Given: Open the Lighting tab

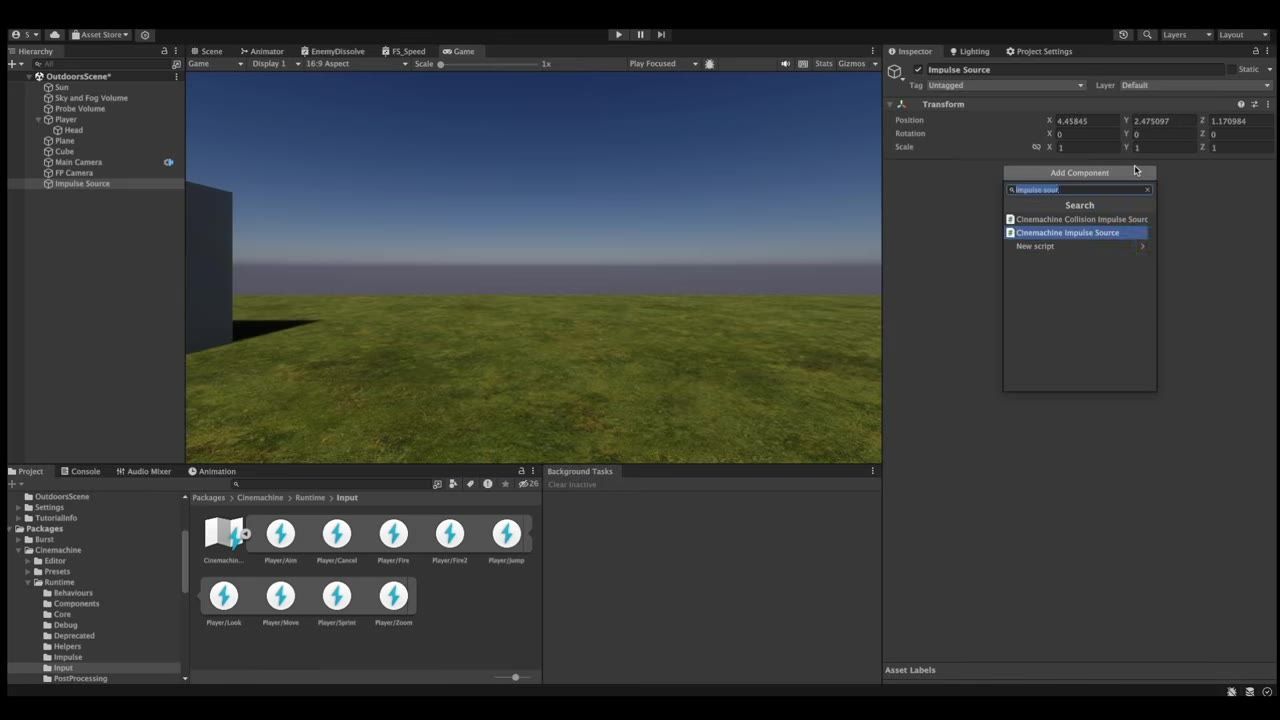Looking at the screenshot, I should pyautogui.click(x=969, y=51).
